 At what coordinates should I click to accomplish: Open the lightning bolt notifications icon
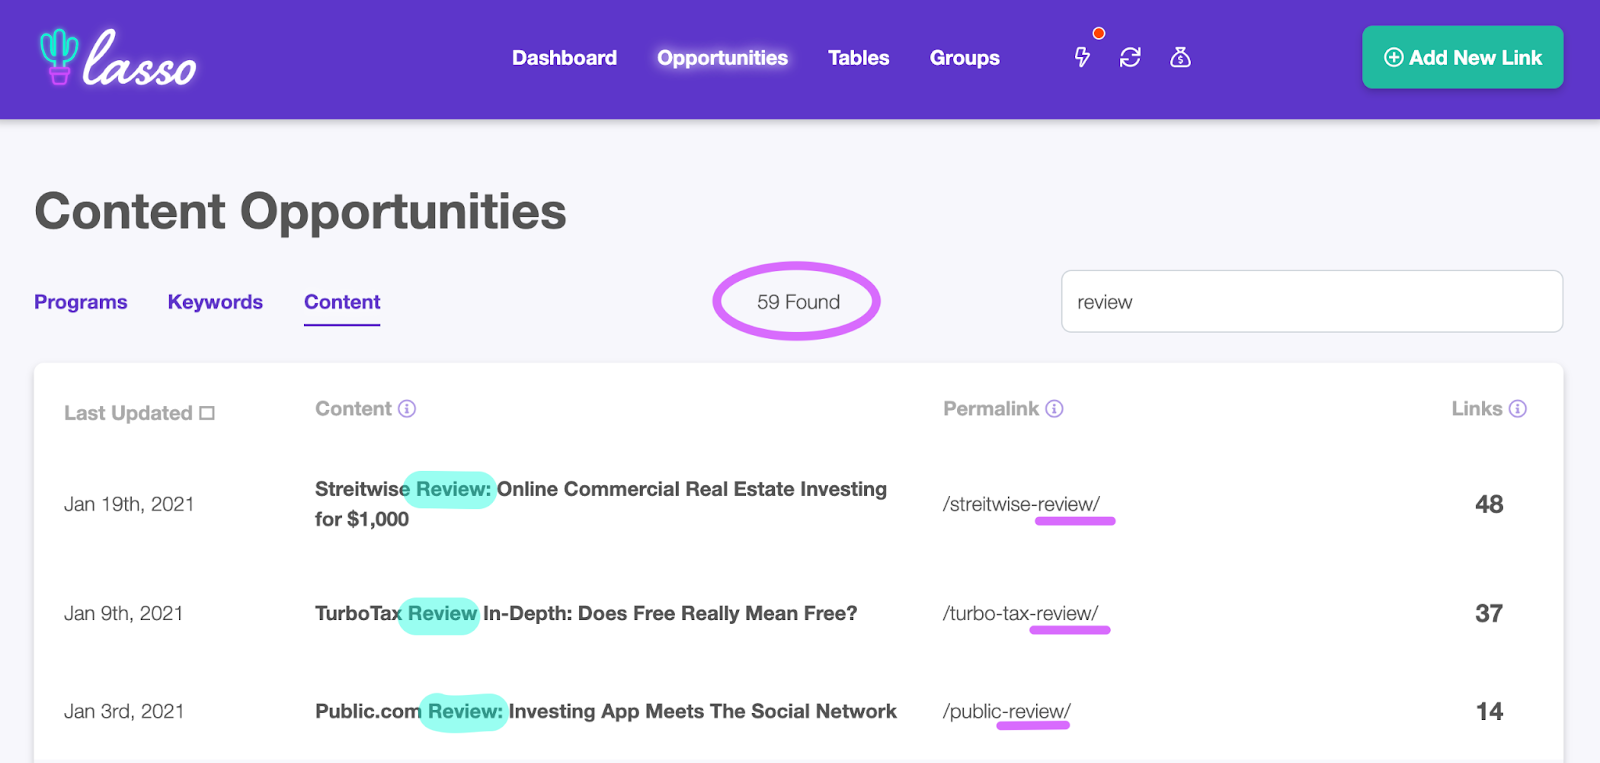point(1082,57)
